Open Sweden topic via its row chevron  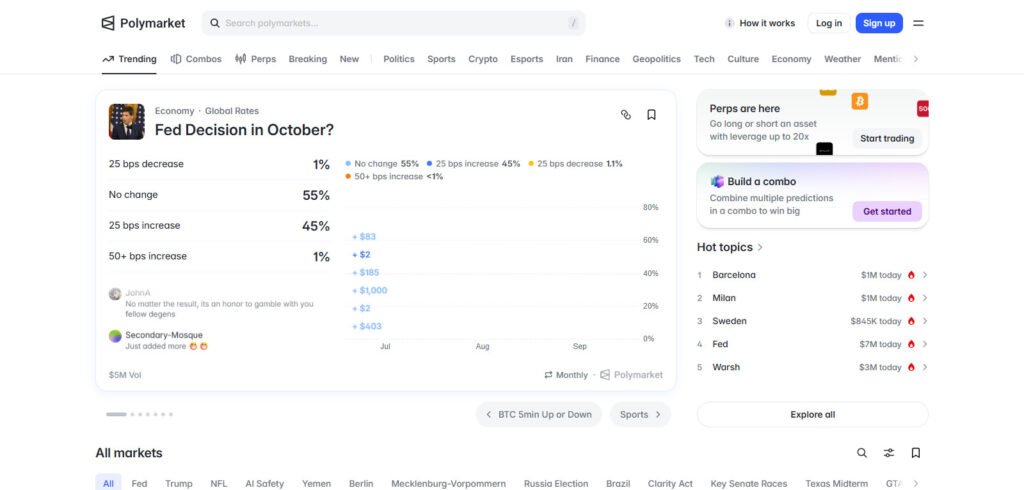pyautogui.click(x=925, y=321)
